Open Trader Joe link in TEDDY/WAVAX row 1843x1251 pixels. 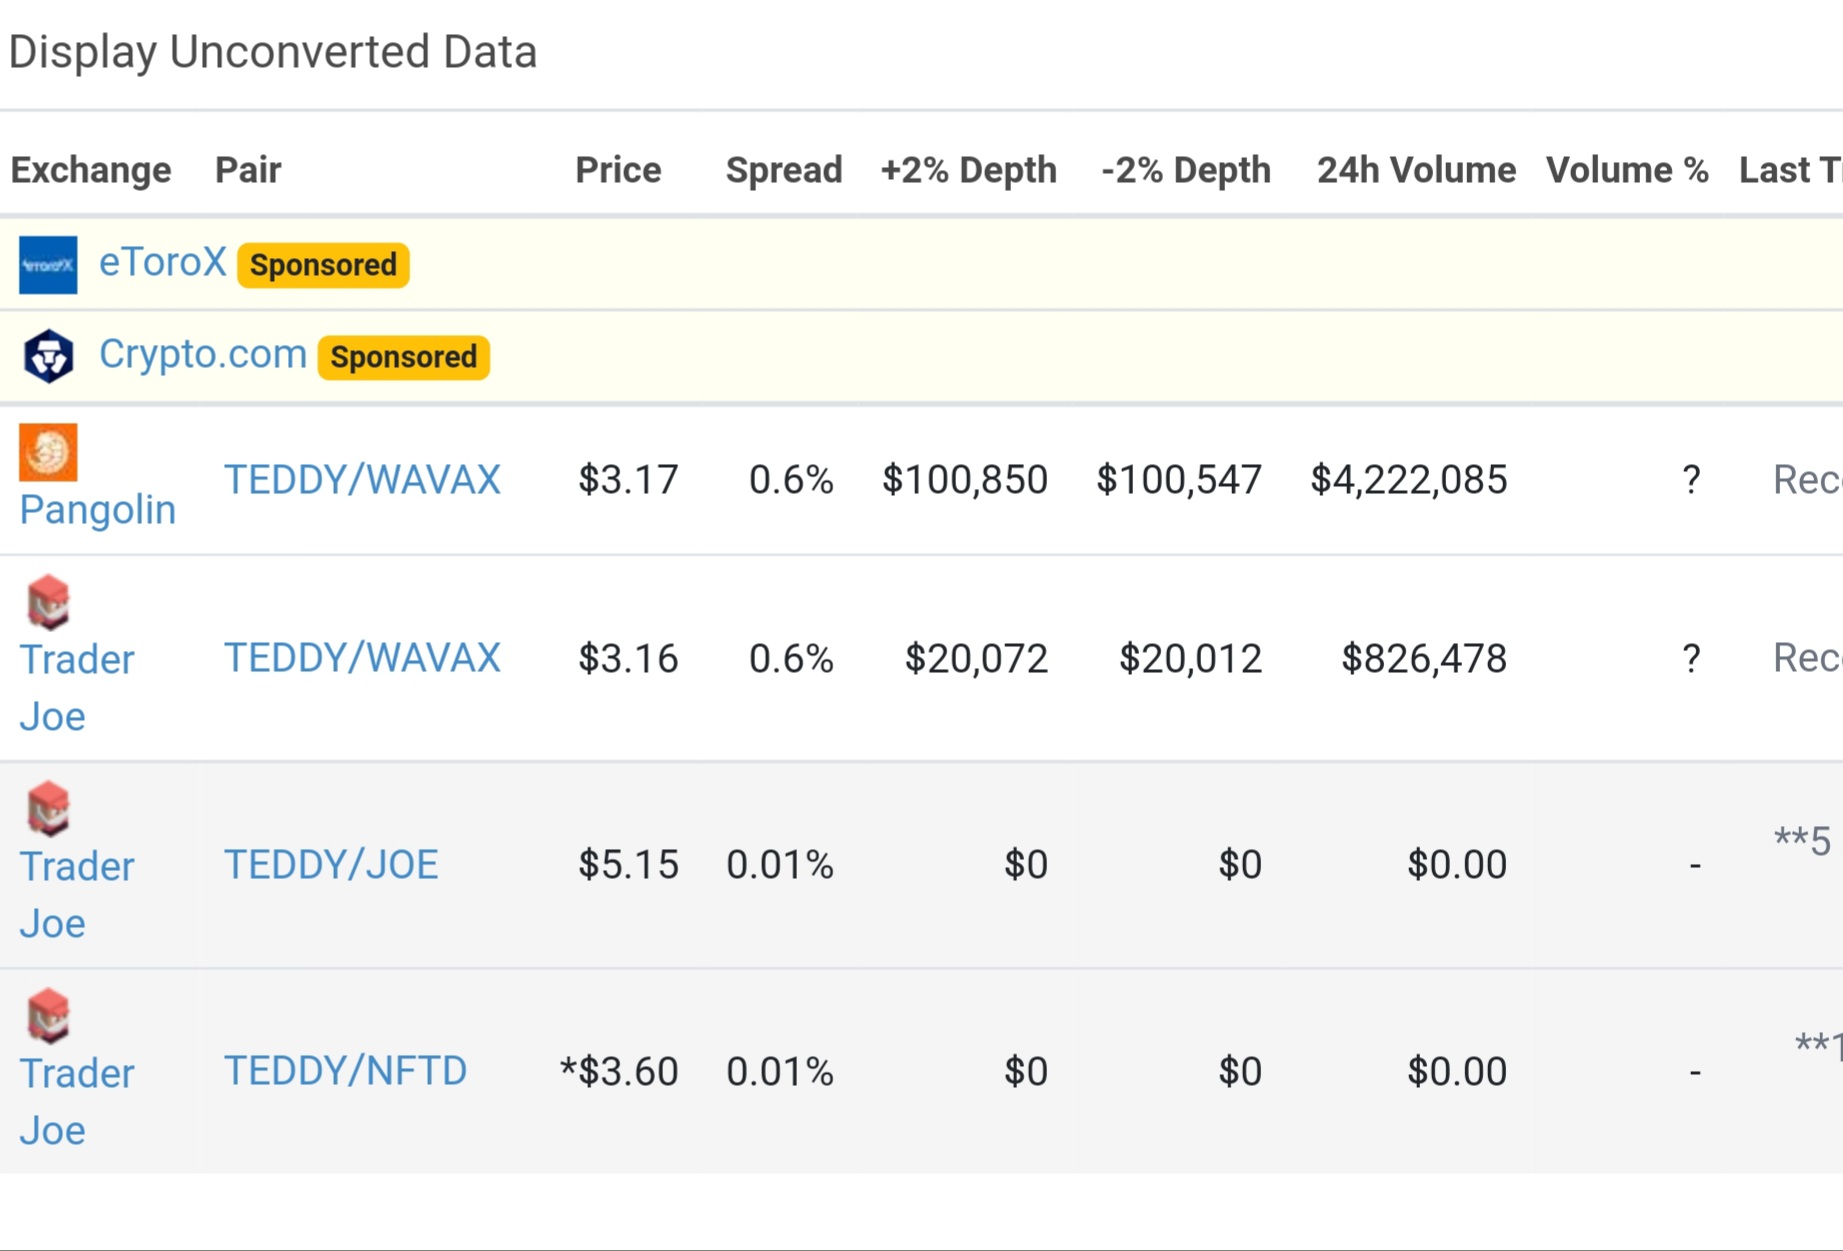tap(77, 688)
